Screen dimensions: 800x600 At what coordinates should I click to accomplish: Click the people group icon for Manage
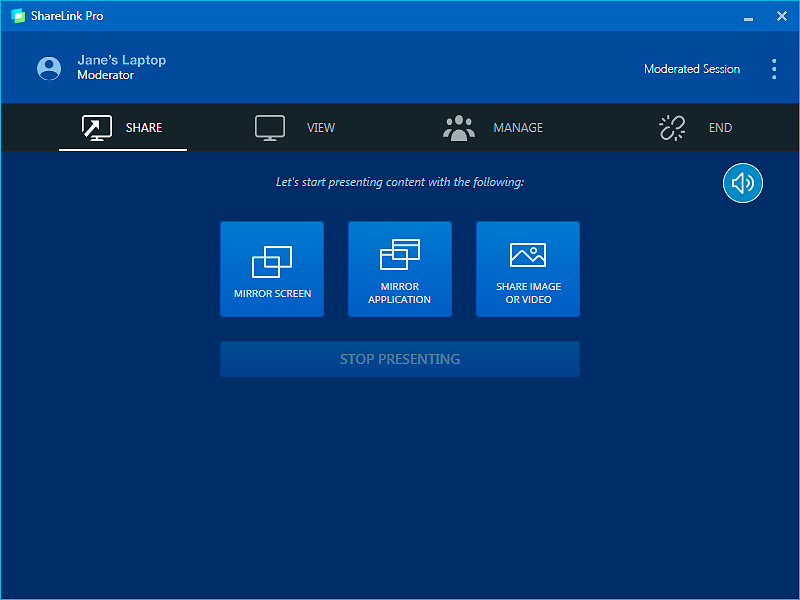coord(459,128)
